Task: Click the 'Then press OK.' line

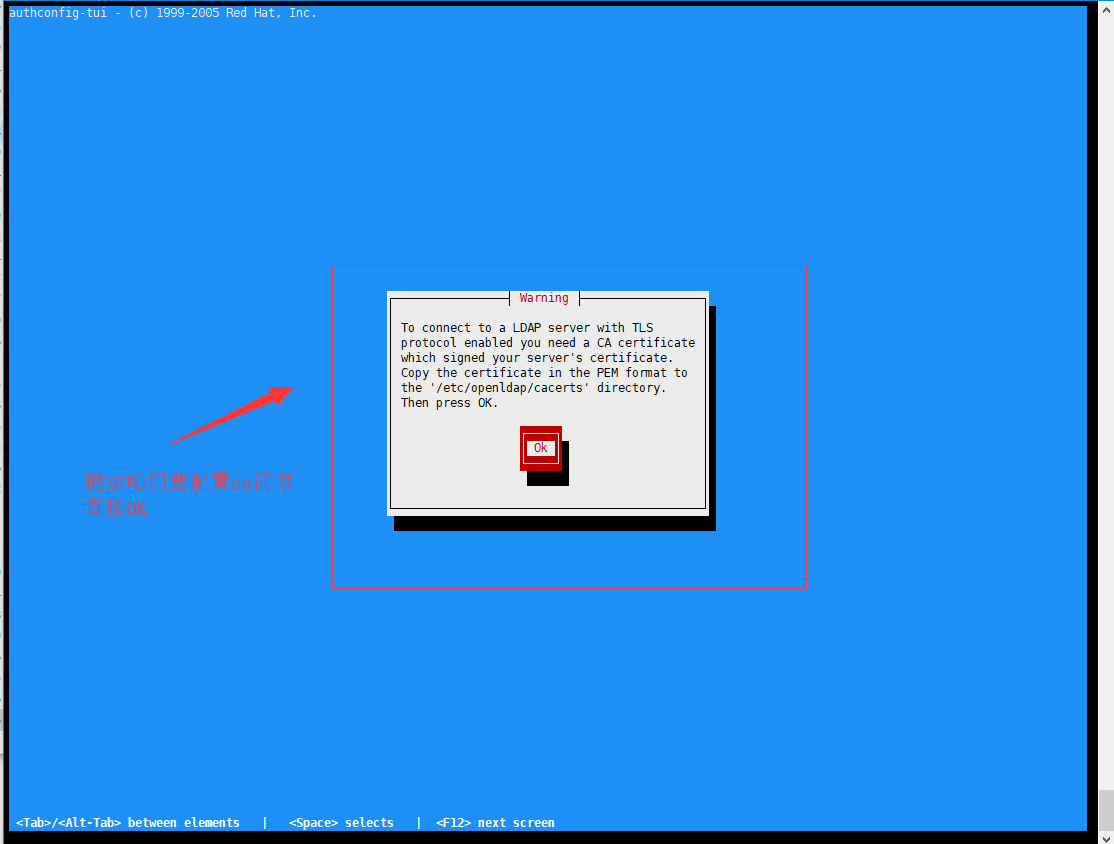Action: point(449,403)
